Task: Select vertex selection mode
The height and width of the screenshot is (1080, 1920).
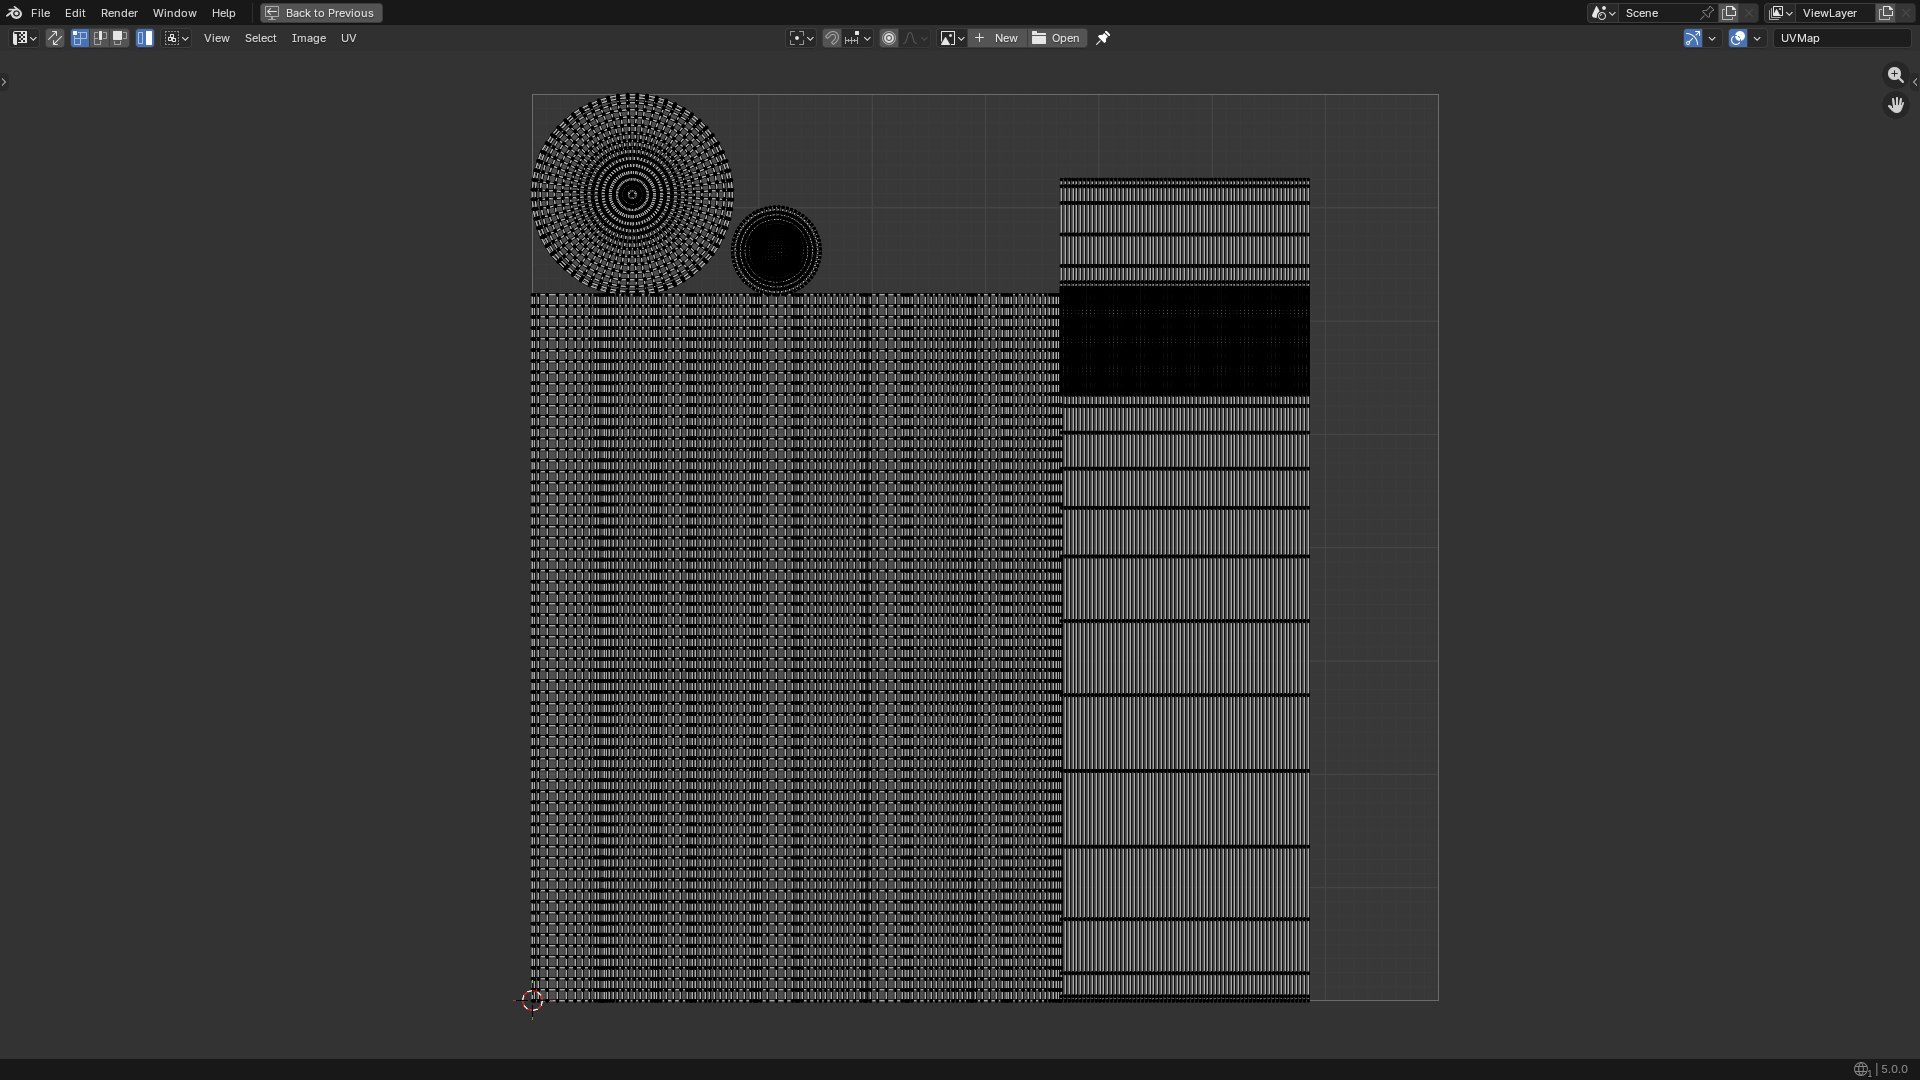Action: click(80, 38)
